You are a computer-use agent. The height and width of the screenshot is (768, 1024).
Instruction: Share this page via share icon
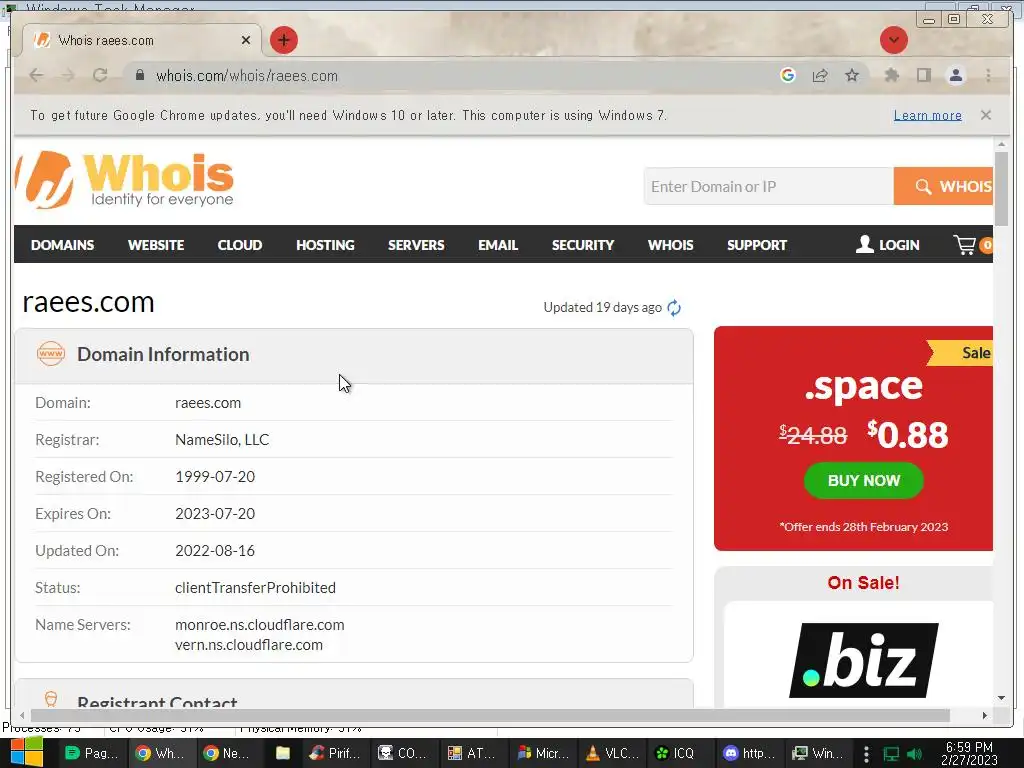820,75
